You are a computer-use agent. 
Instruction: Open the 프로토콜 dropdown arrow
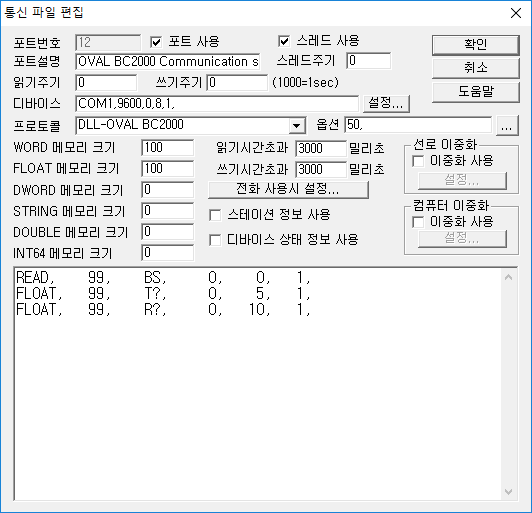pyautogui.click(x=297, y=126)
